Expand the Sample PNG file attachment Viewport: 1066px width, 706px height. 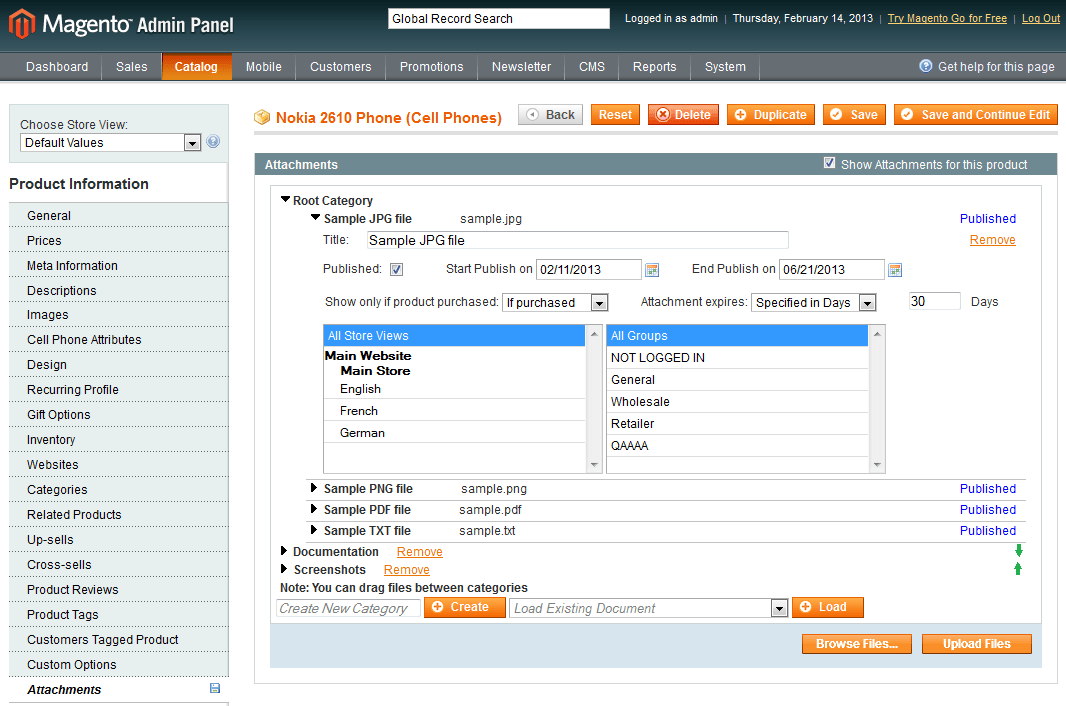click(313, 489)
